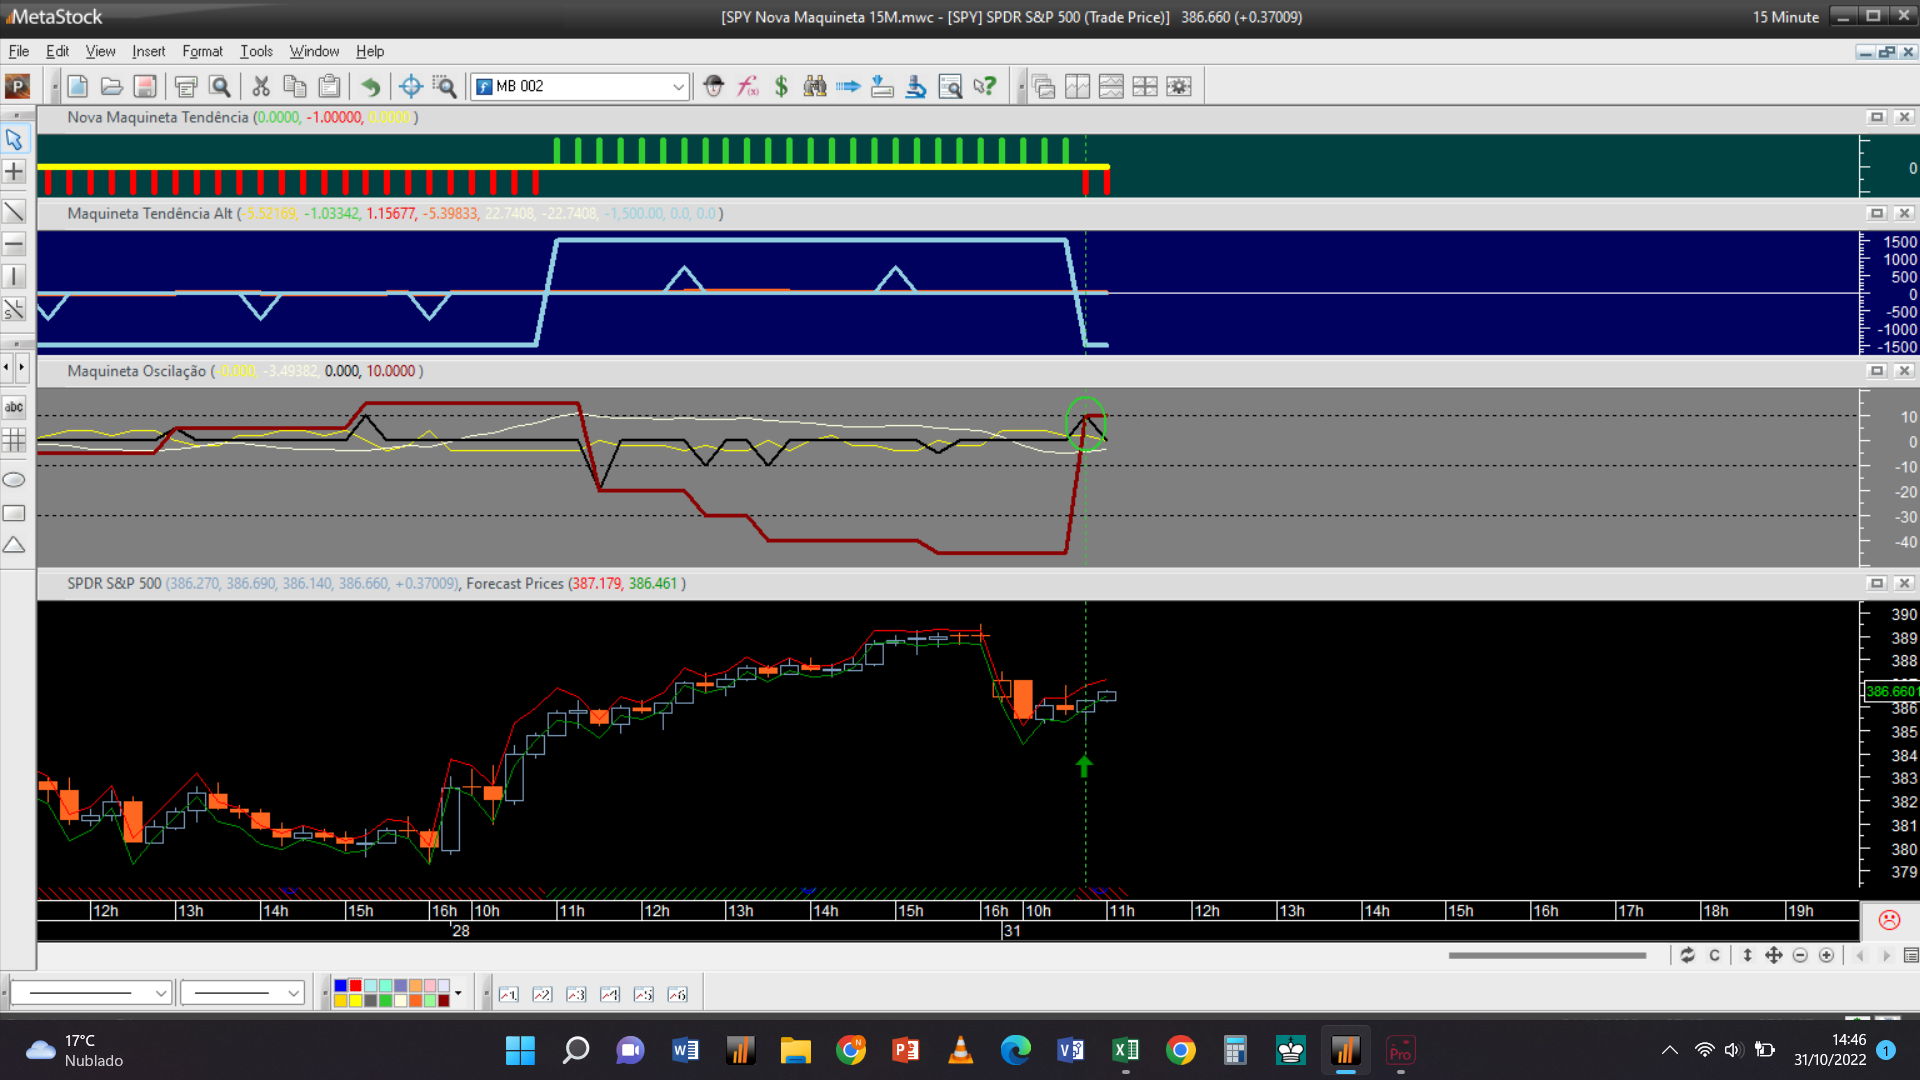Expand the line style dropdown
Image resolution: width=1920 pixels, height=1080 pixels.
pos(160,993)
